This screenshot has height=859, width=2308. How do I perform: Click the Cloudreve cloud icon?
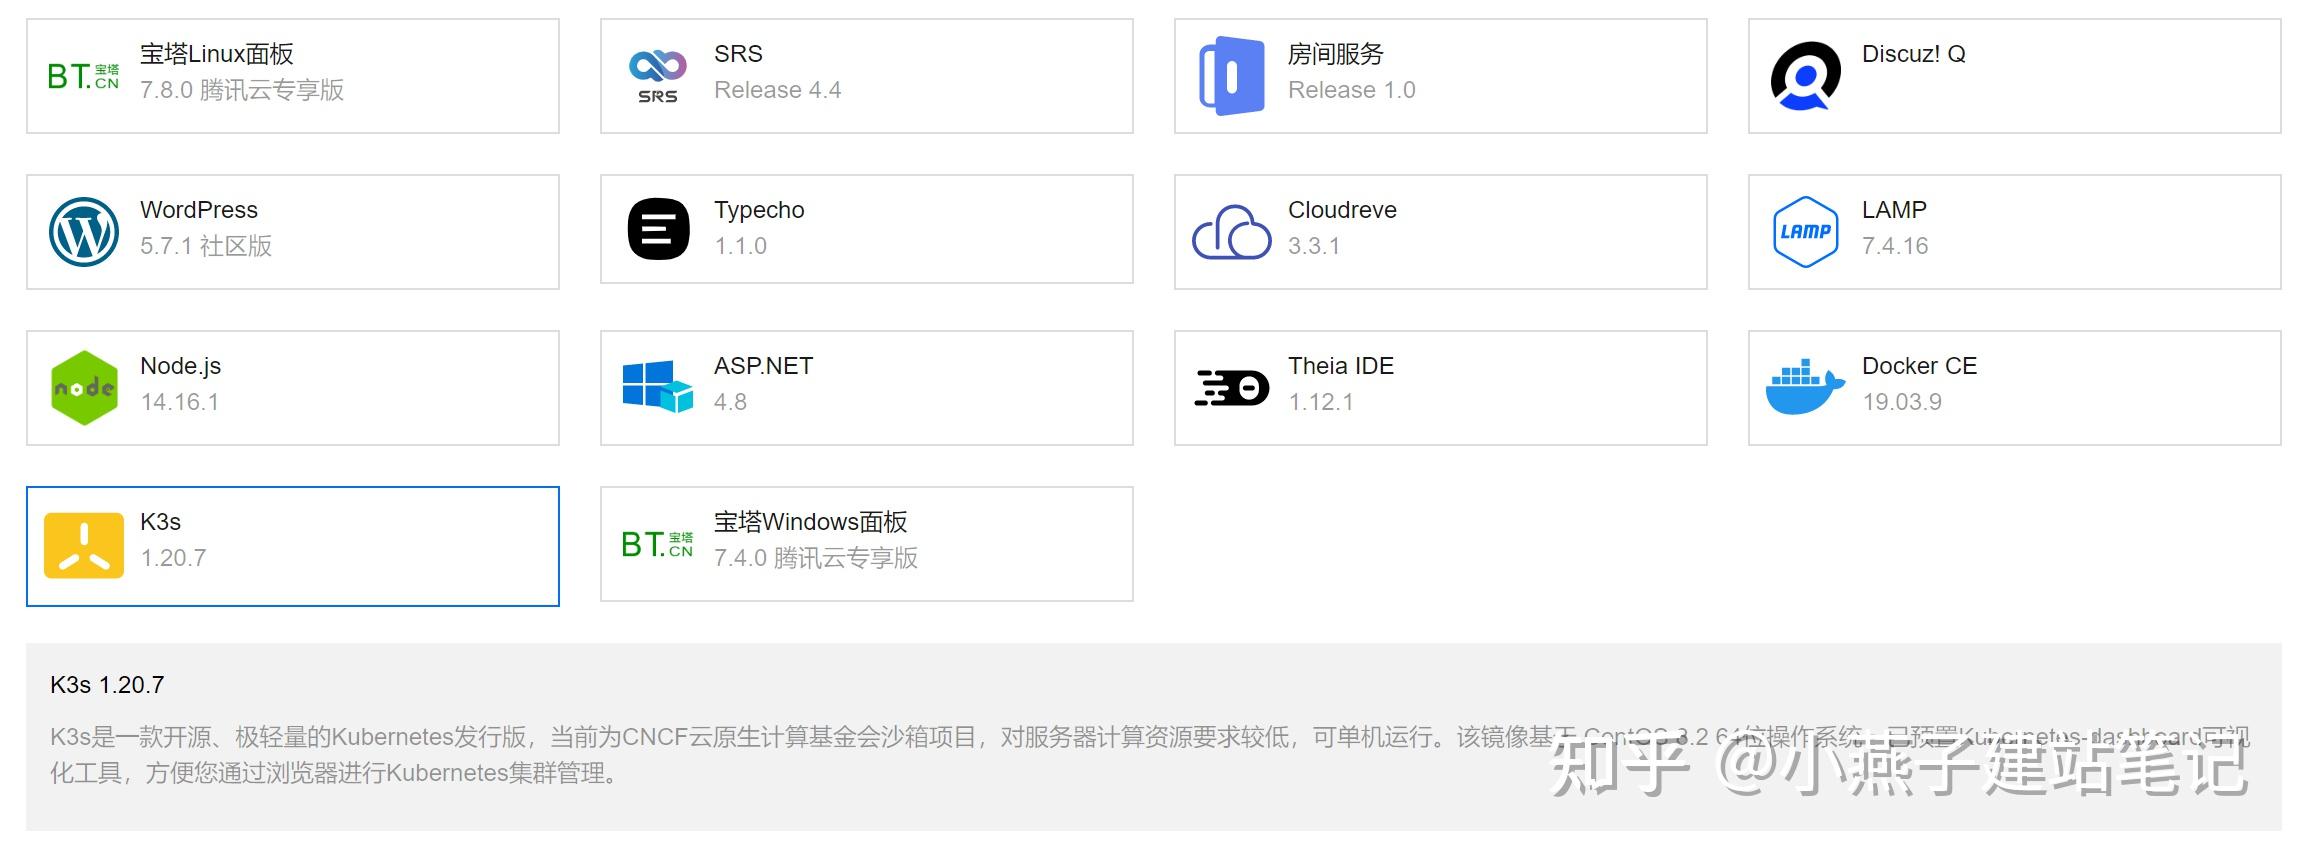tap(1232, 232)
